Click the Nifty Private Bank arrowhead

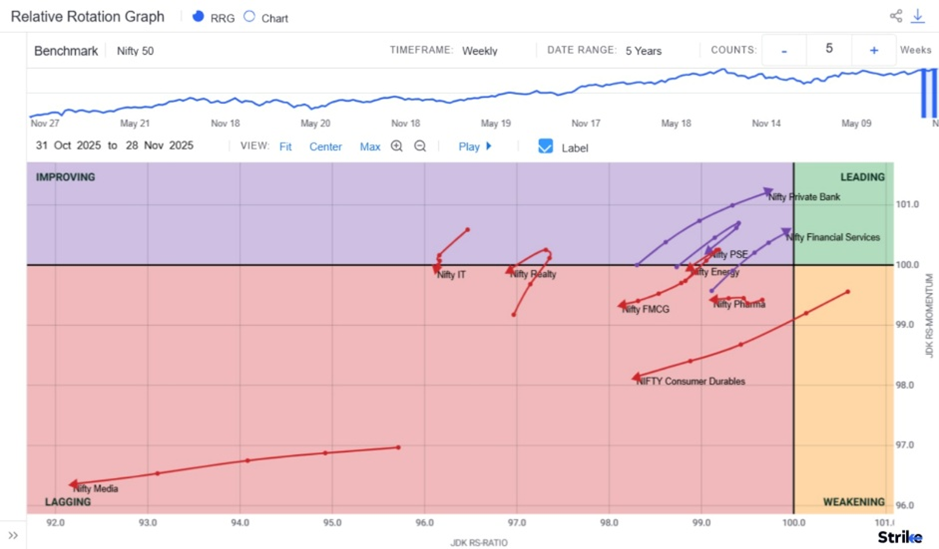coord(767,190)
